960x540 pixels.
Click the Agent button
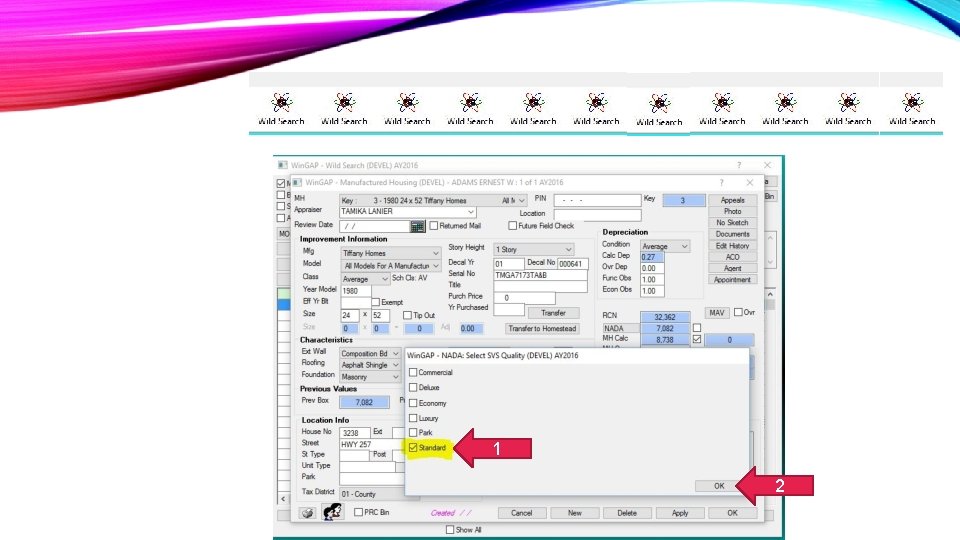coord(732,268)
